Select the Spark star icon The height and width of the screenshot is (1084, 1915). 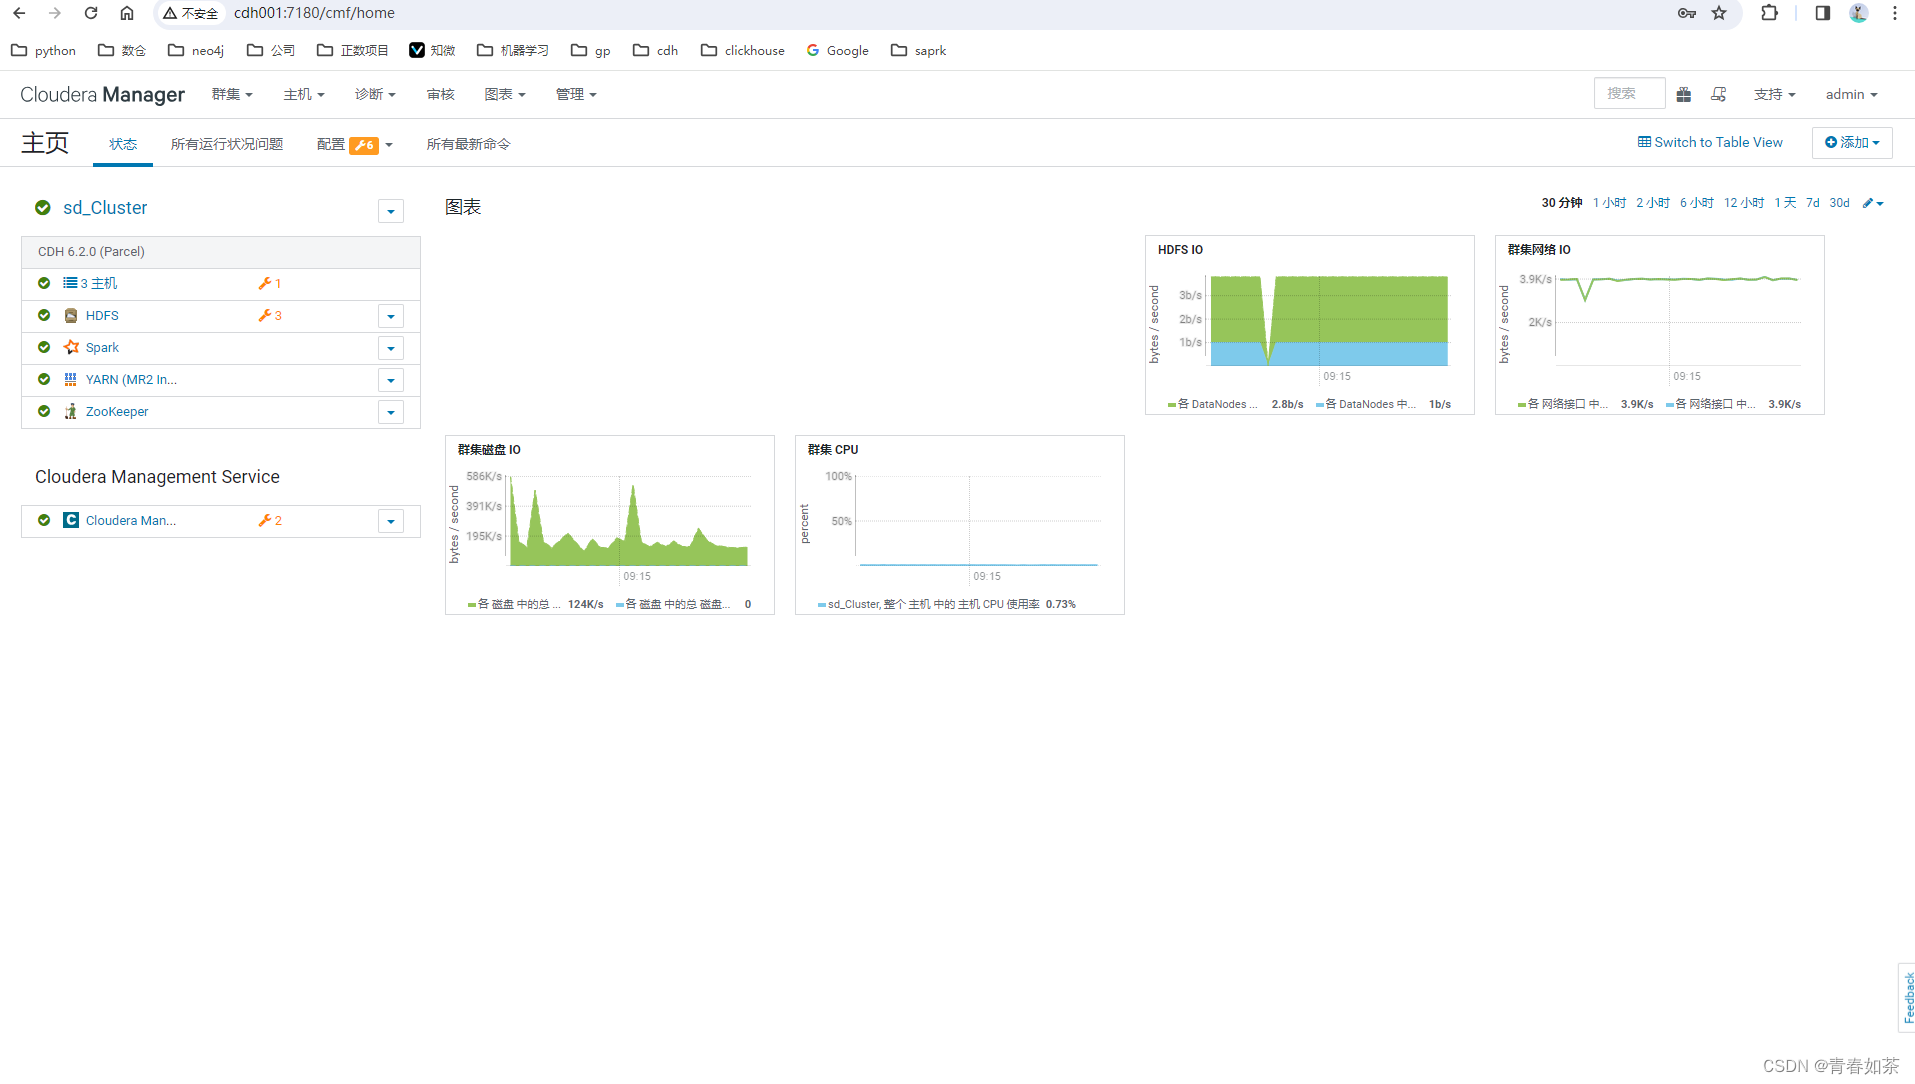click(x=71, y=347)
